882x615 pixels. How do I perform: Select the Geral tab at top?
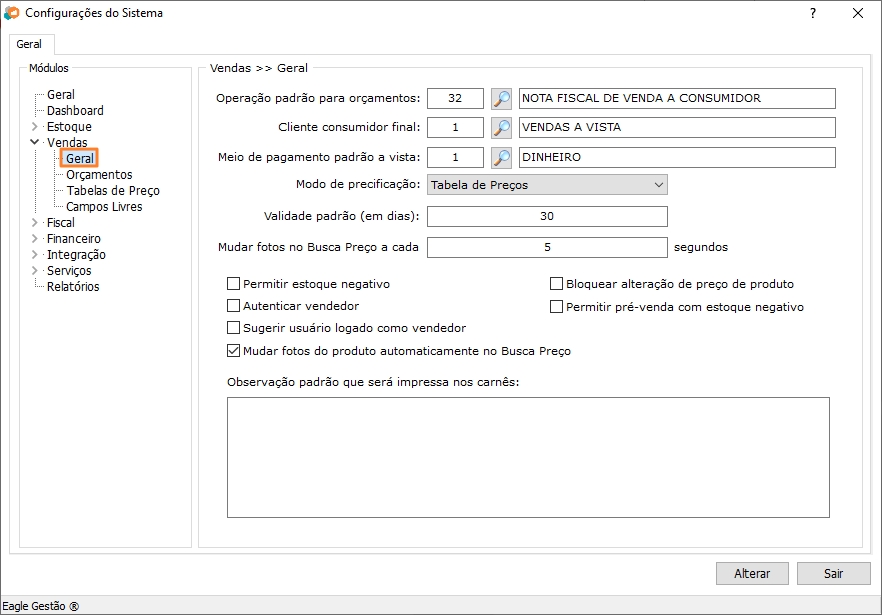coord(29,45)
